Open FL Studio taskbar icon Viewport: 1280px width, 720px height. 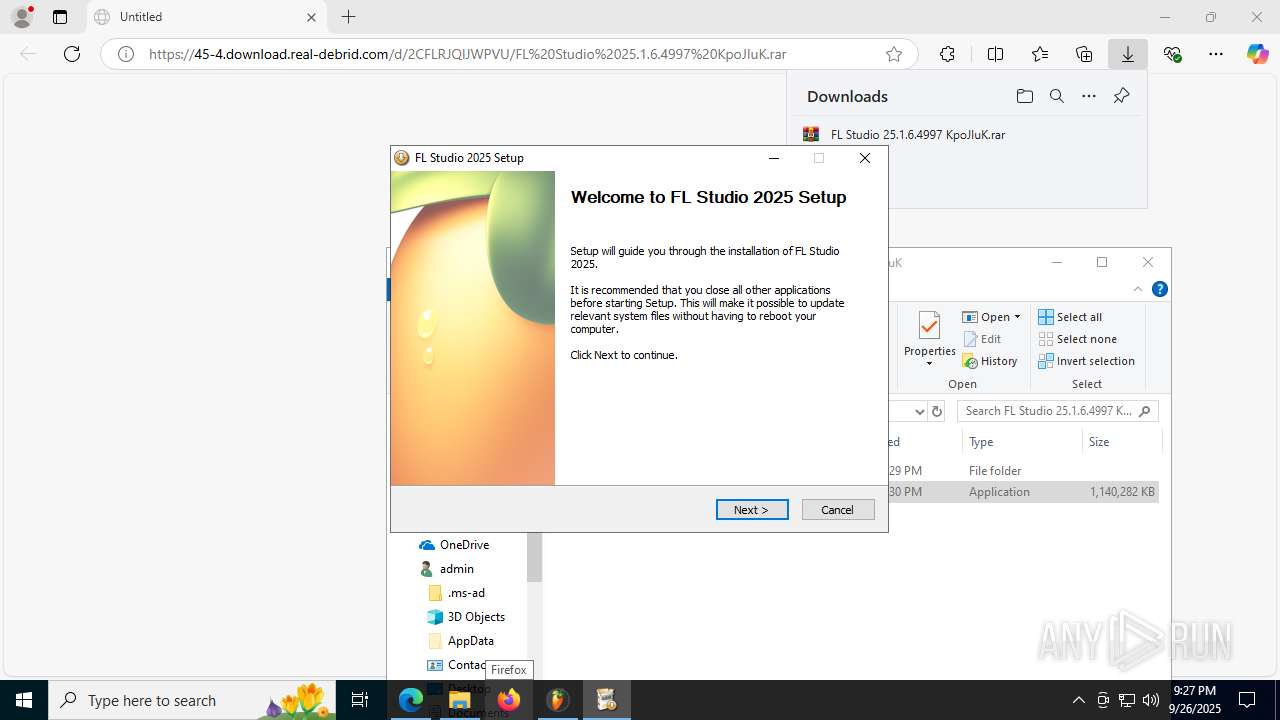point(557,700)
